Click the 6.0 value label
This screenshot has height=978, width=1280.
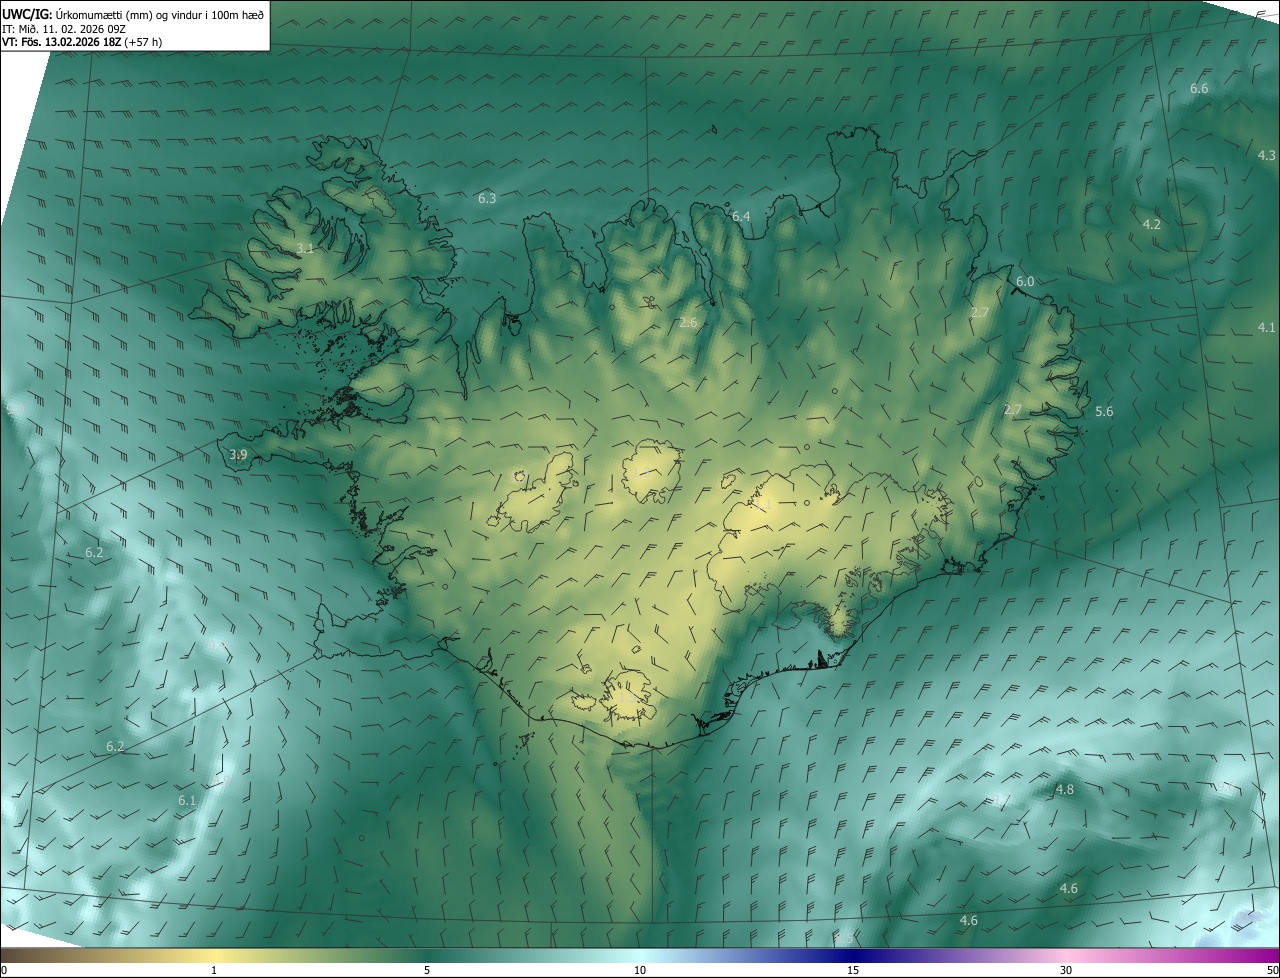tap(1025, 282)
